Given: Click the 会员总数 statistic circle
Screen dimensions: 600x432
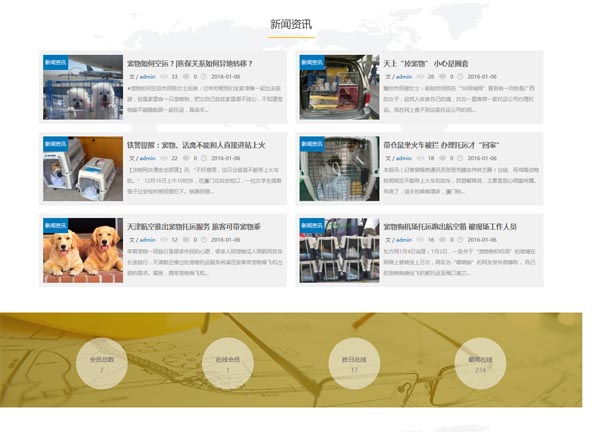Looking at the screenshot, I should click(102, 363).
